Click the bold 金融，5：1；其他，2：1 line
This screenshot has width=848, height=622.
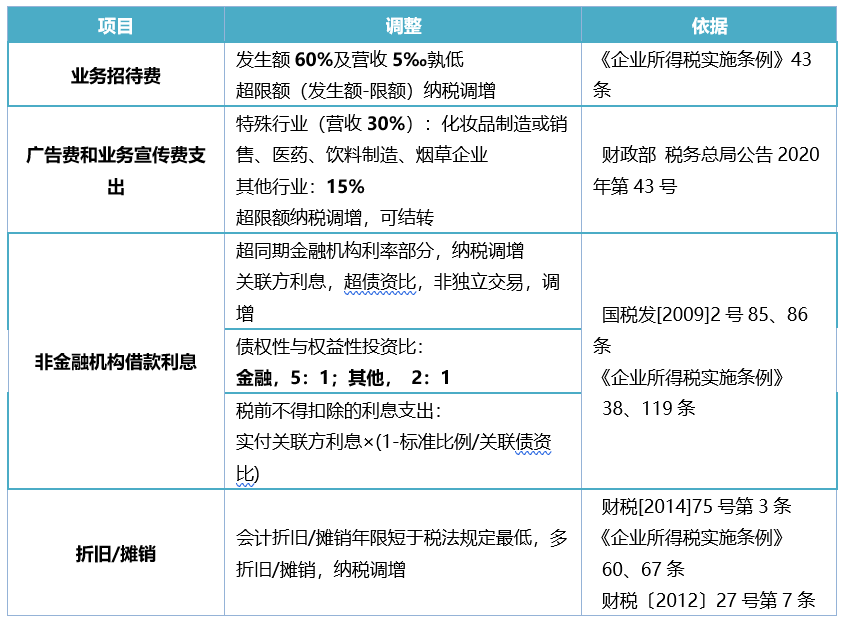[x=343, y=377]
